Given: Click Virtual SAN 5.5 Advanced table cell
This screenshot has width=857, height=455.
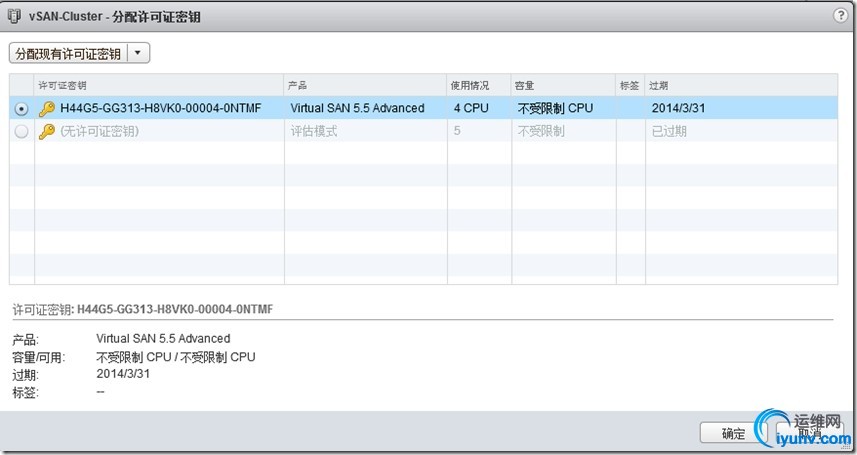Looking at the screenshot, I should 357,108.
